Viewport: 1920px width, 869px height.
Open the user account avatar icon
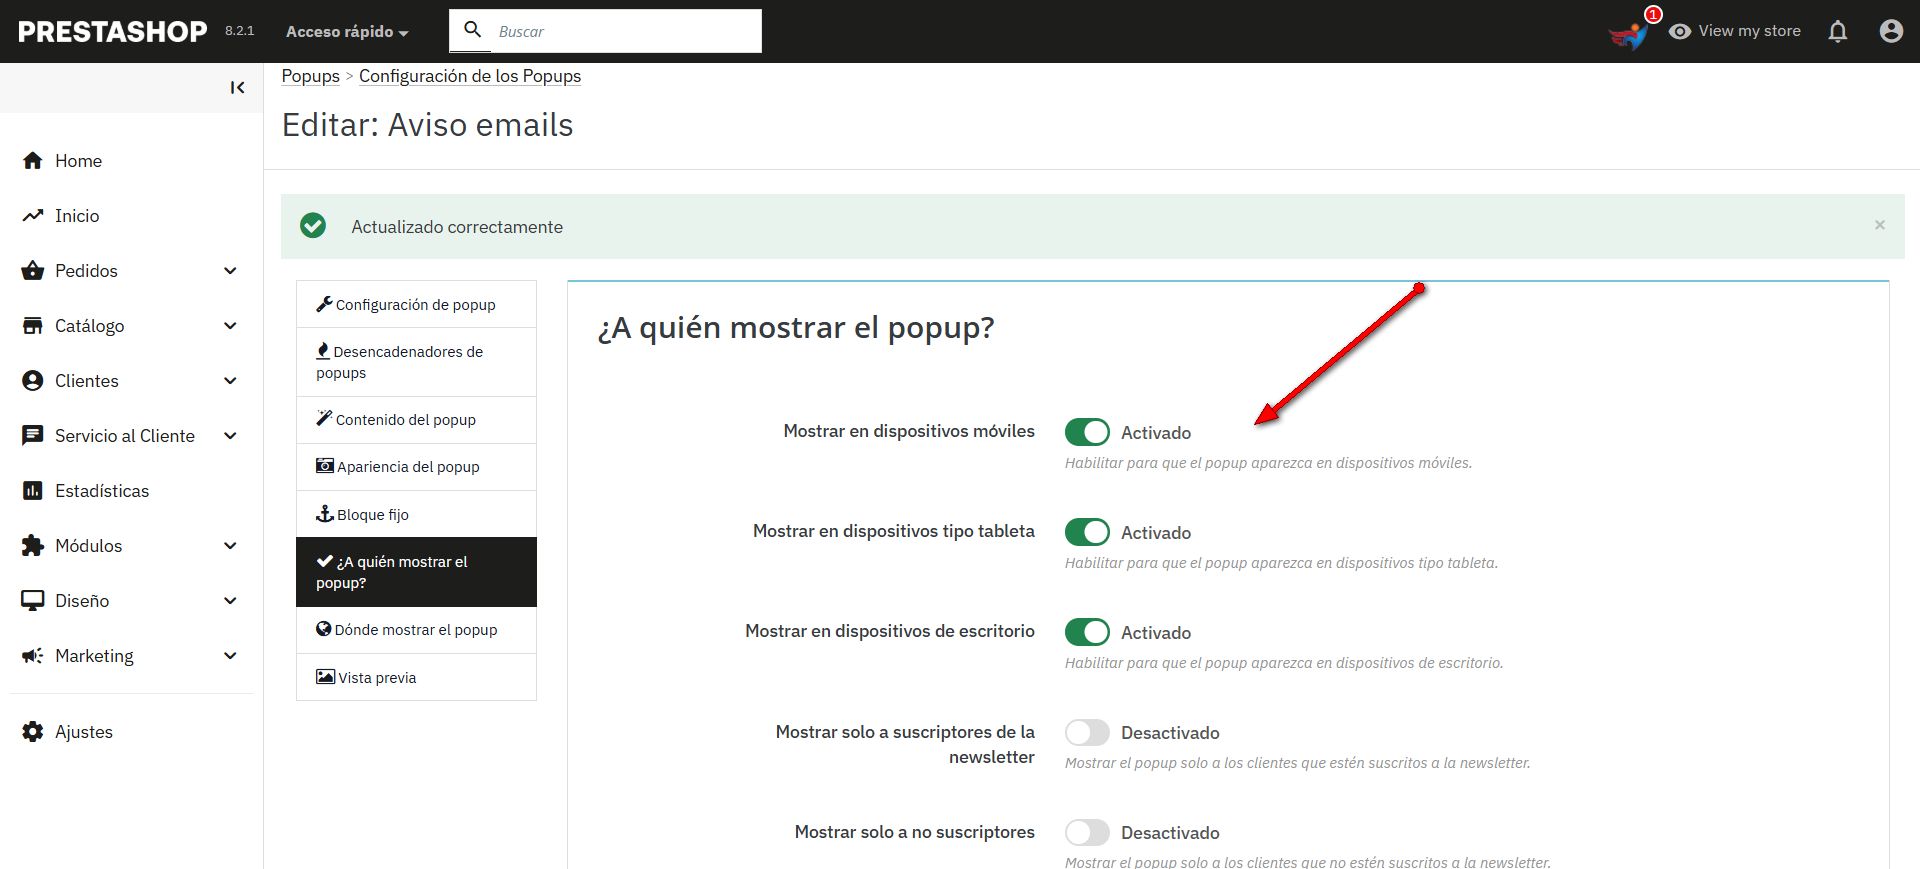pyautogui.click(x=1891, y=31)
